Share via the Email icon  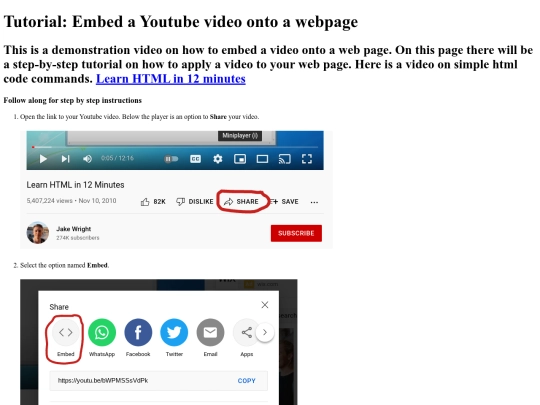[210, 332]
